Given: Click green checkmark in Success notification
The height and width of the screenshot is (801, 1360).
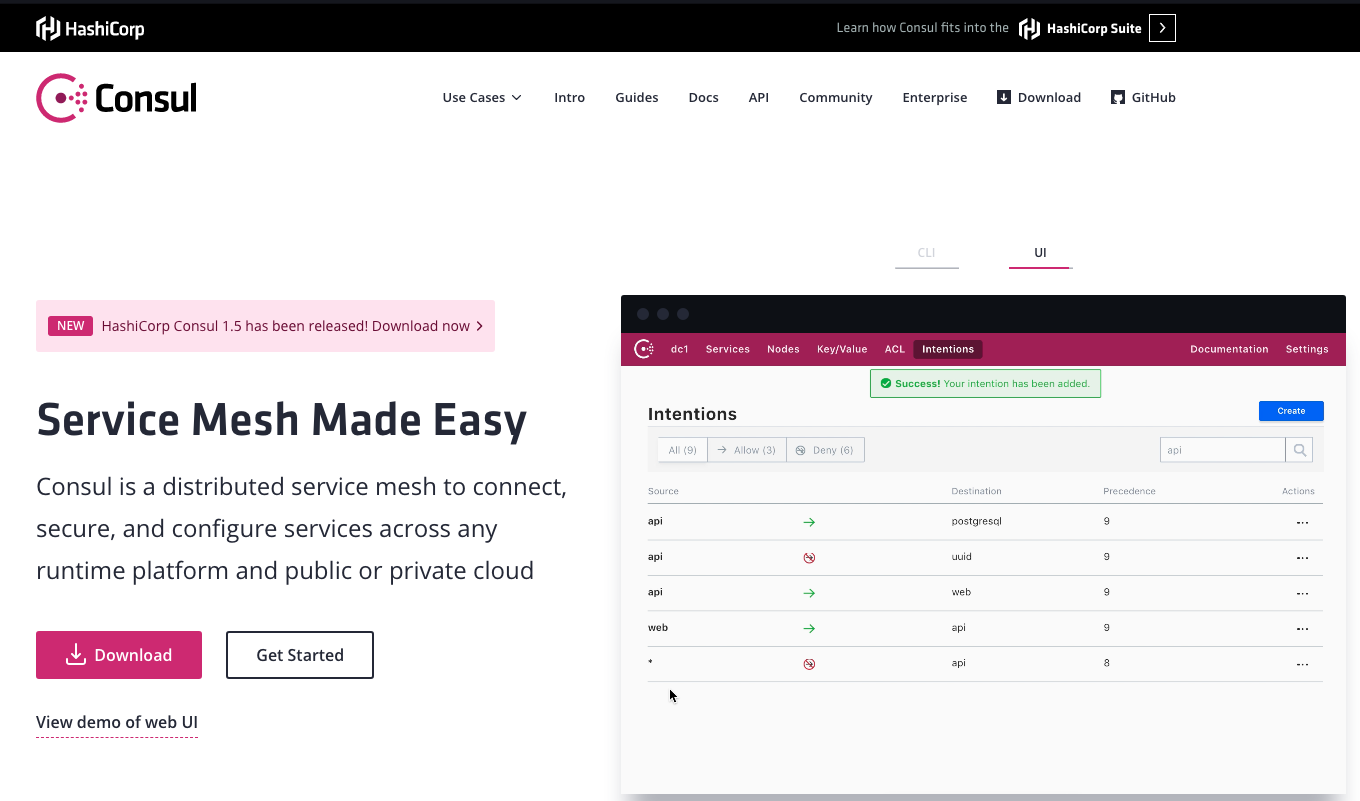Looking at the screenshot, I should click(x=885, y=383).
